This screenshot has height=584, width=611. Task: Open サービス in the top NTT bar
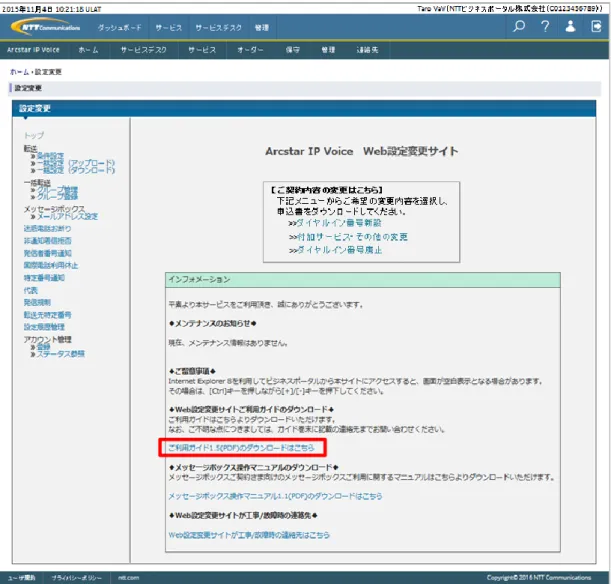[169, 28]
